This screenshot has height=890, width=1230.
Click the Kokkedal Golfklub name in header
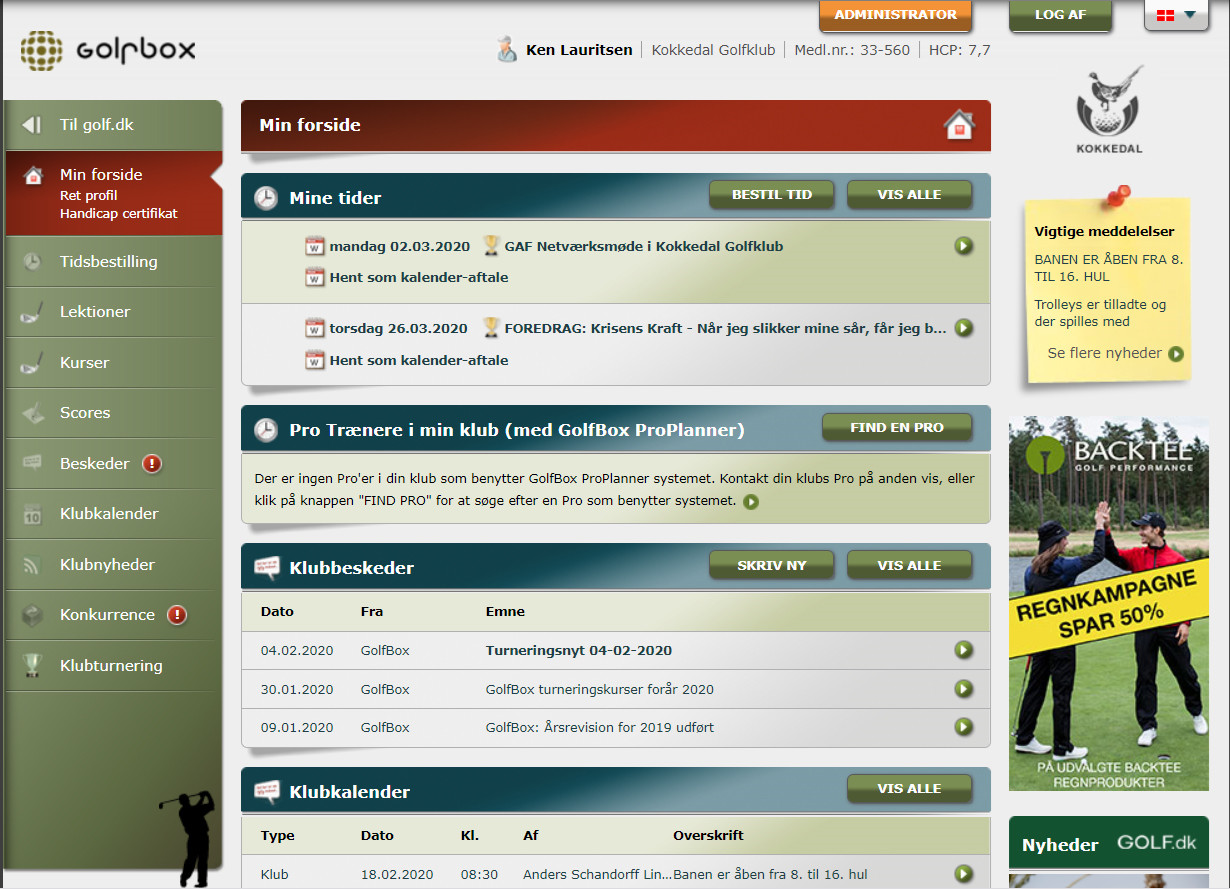[x=713, y=49]
